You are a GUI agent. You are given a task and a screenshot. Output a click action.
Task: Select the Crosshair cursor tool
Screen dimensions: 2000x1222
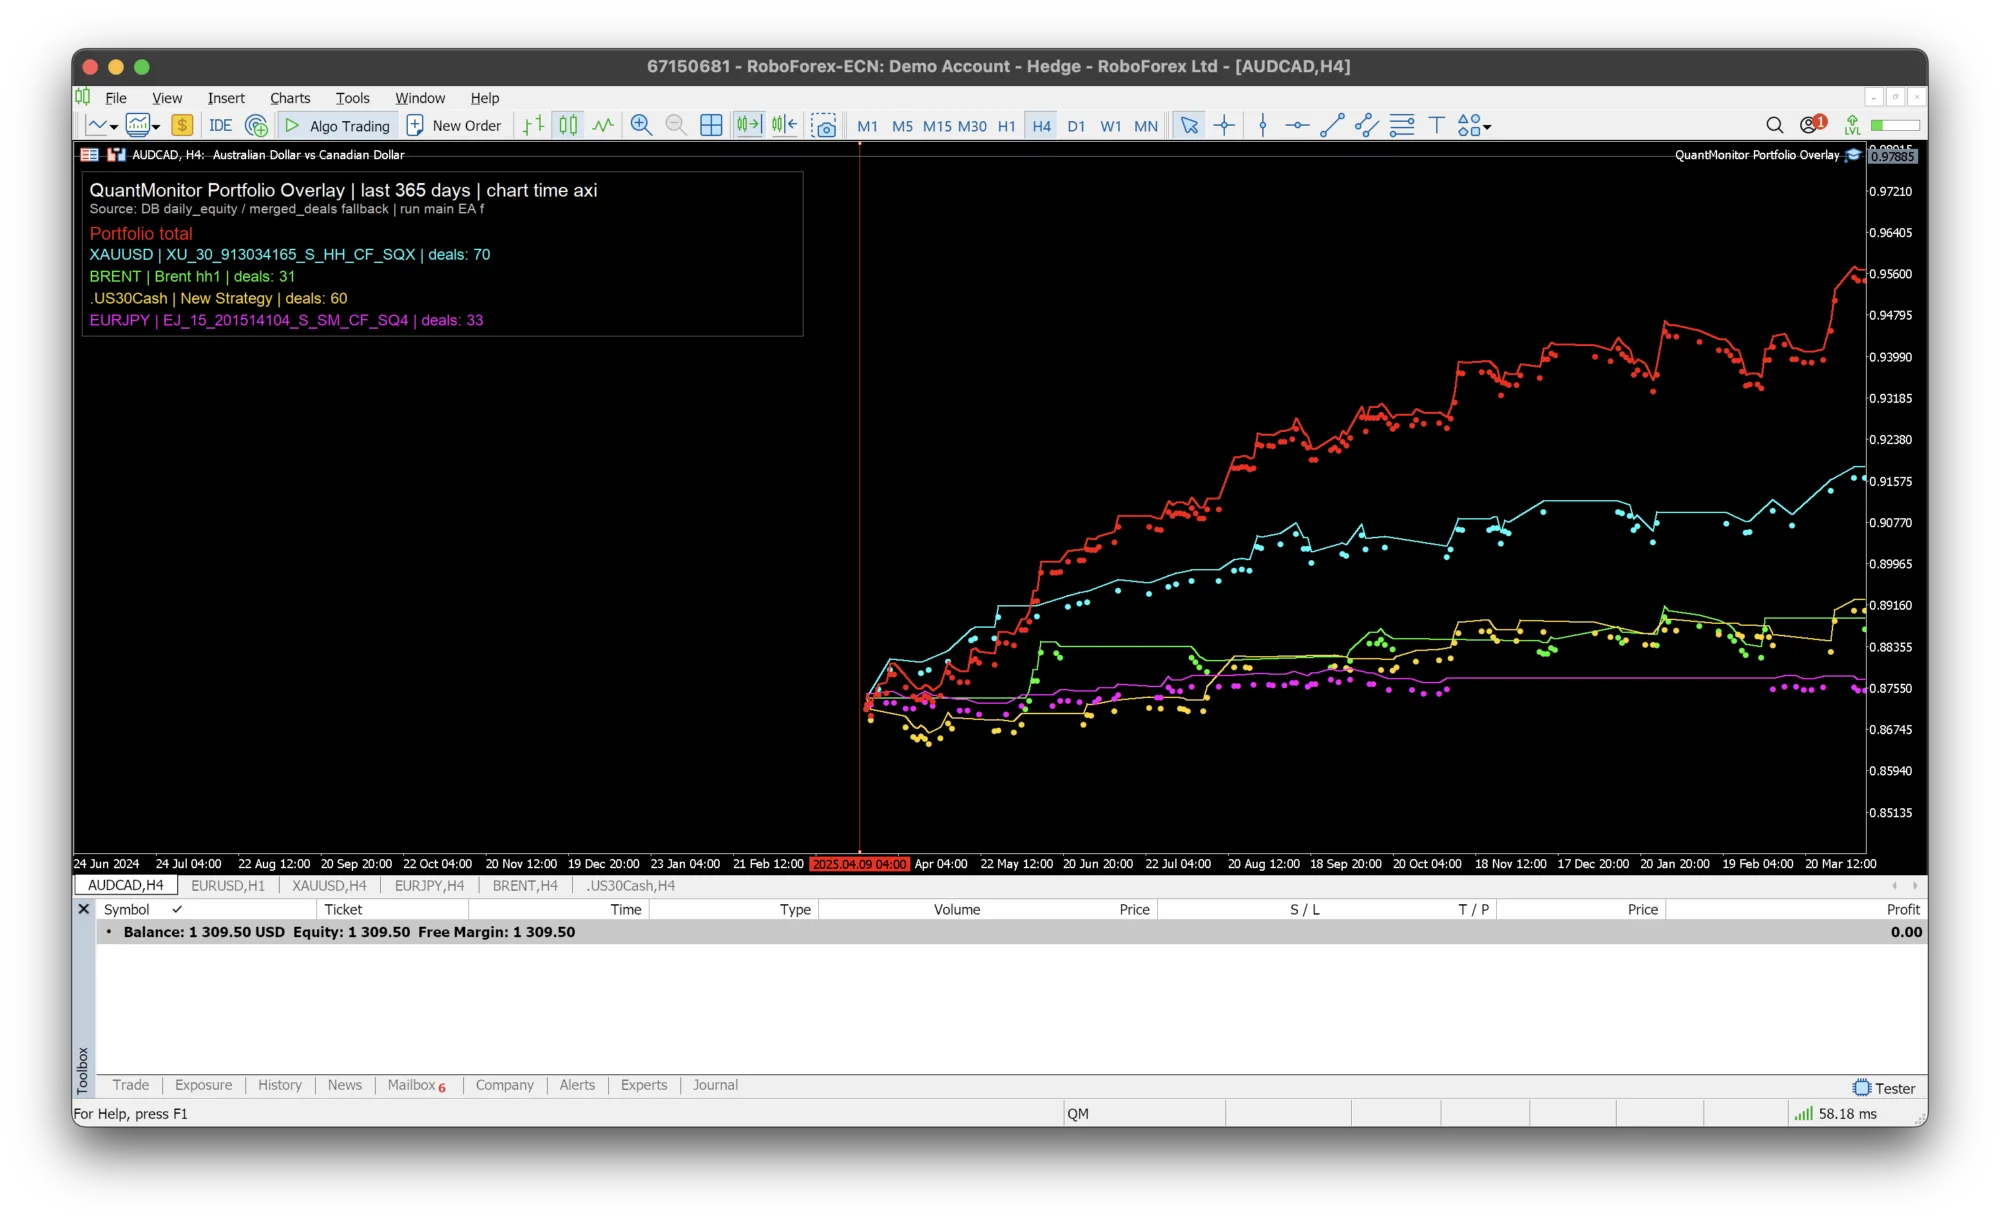(1224, 125)
